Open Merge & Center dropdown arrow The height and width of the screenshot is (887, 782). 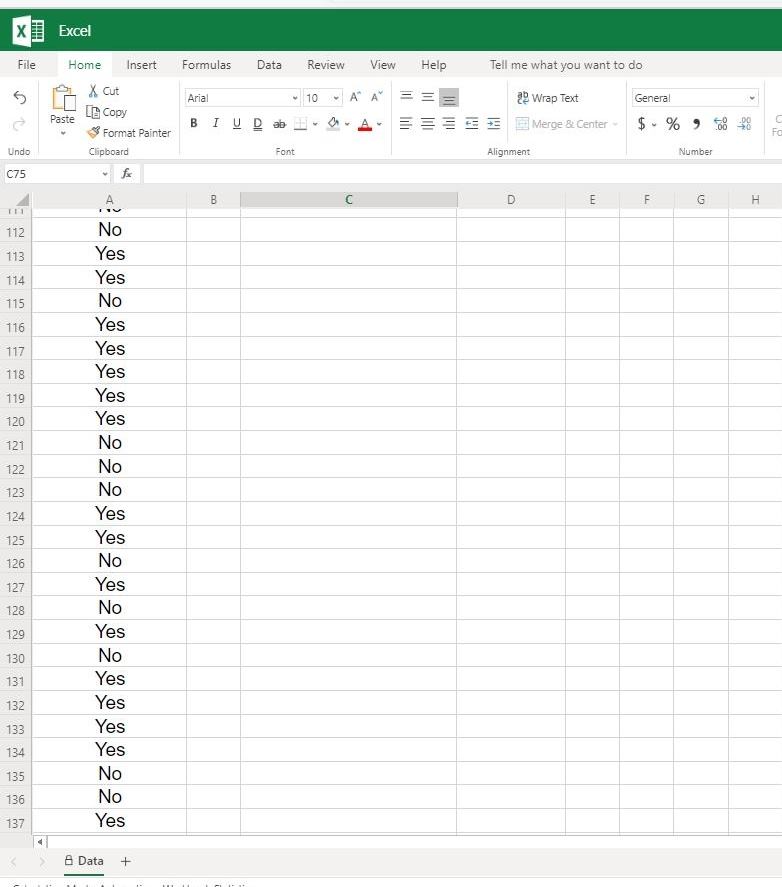pyautogui.click(x=615, y=124)
